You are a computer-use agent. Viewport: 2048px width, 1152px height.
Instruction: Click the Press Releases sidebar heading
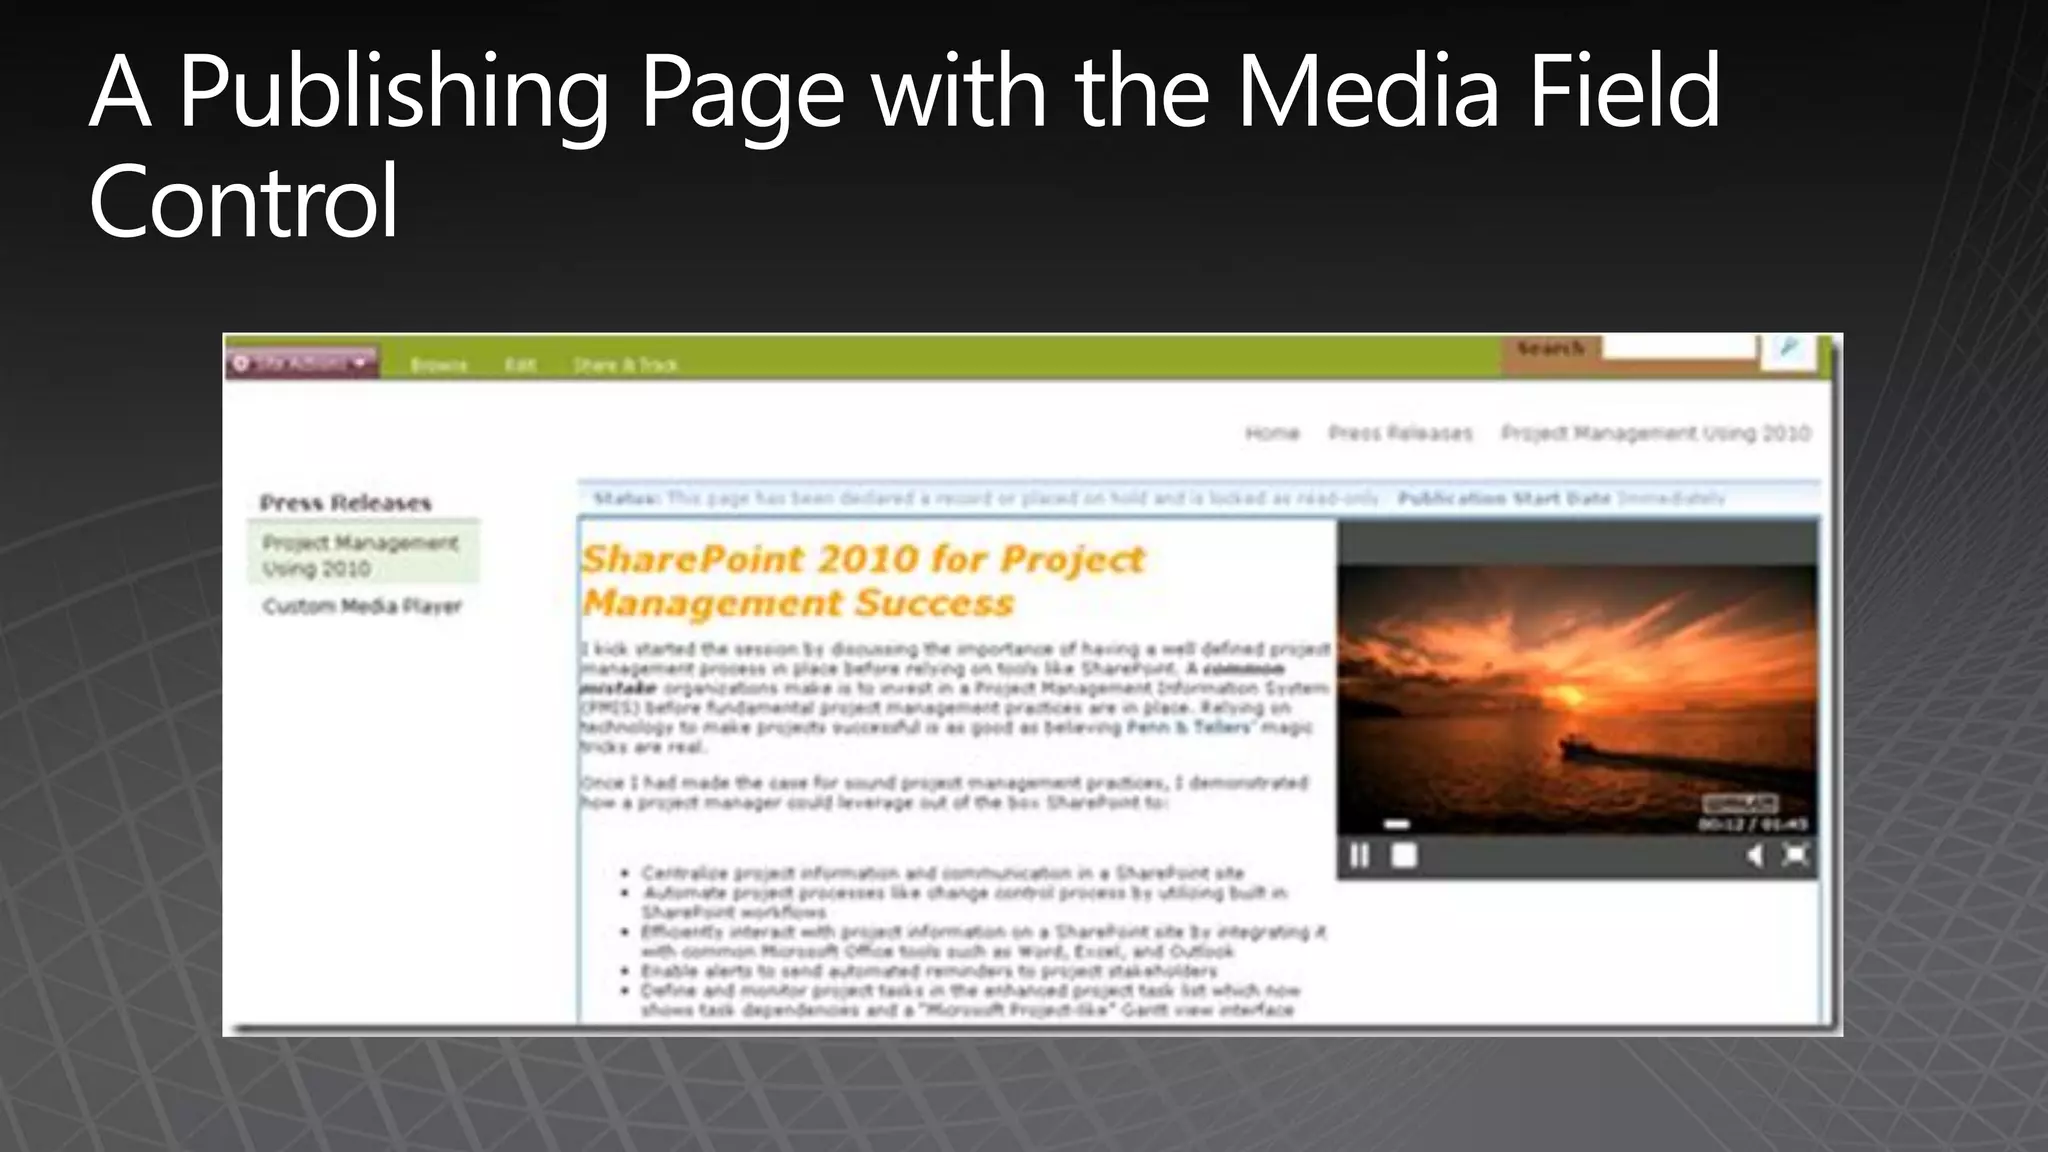click(345, 503)
